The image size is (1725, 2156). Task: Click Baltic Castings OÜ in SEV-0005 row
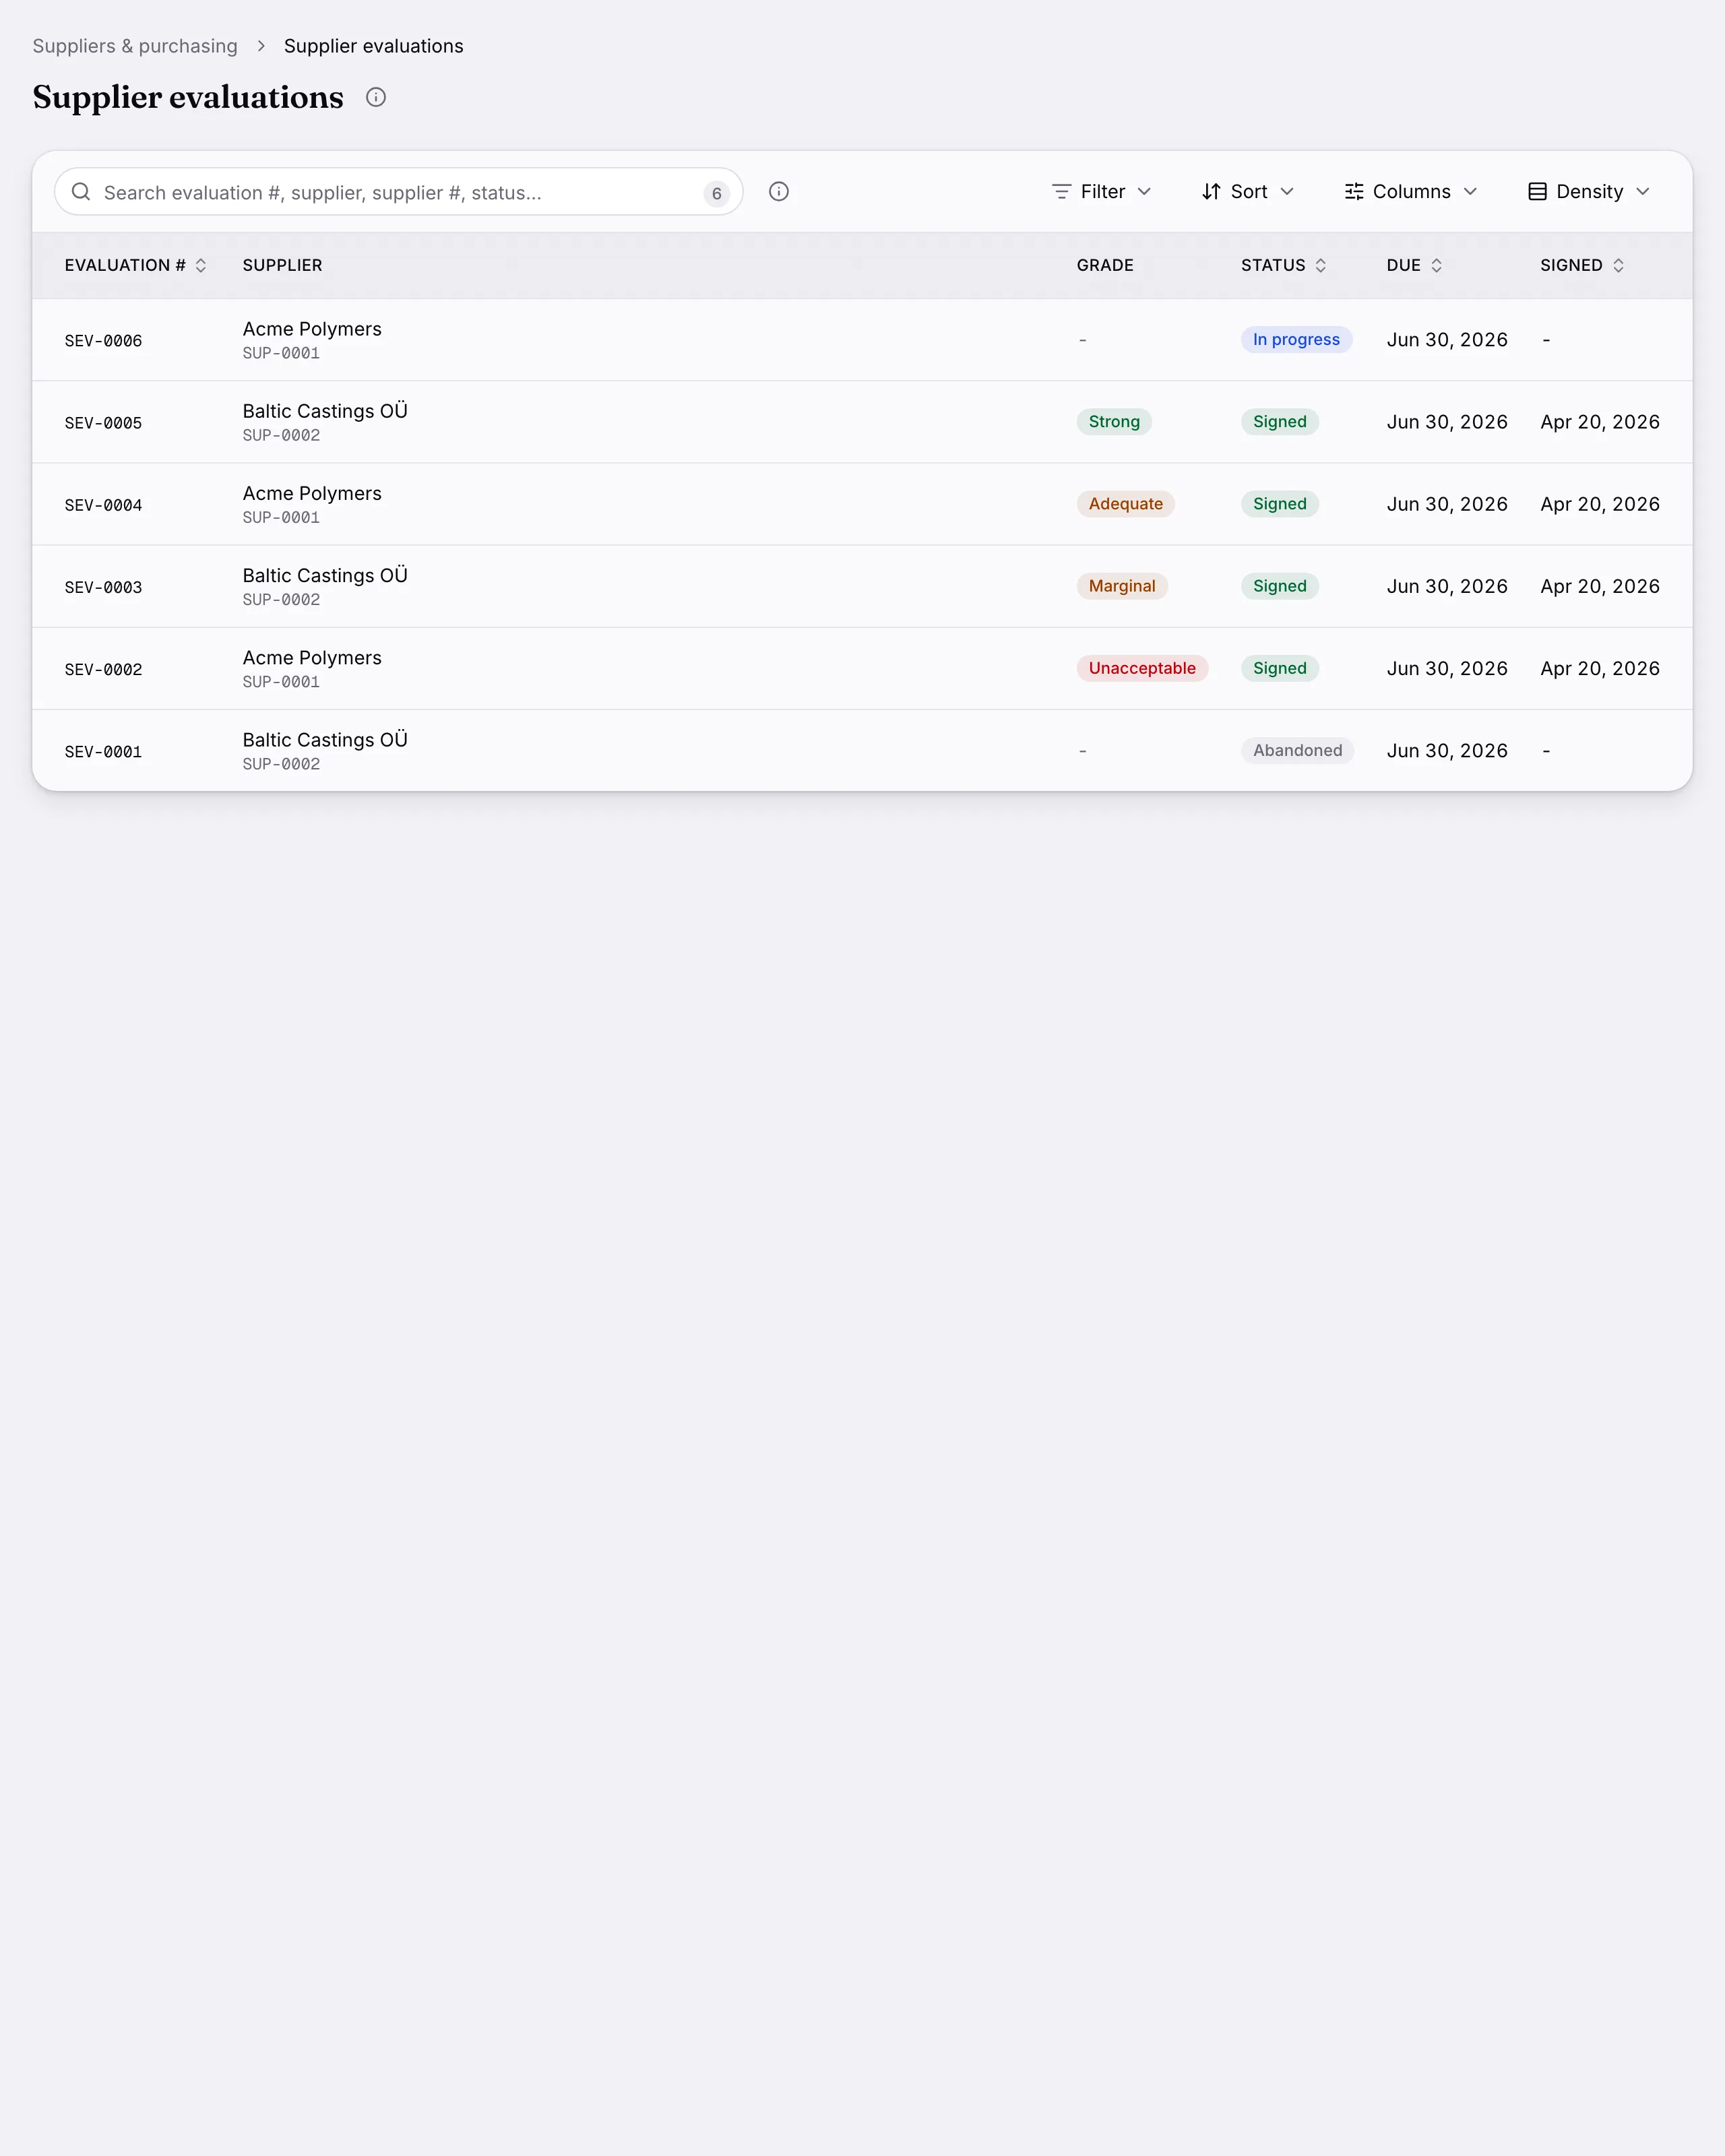tap(325, 411)
